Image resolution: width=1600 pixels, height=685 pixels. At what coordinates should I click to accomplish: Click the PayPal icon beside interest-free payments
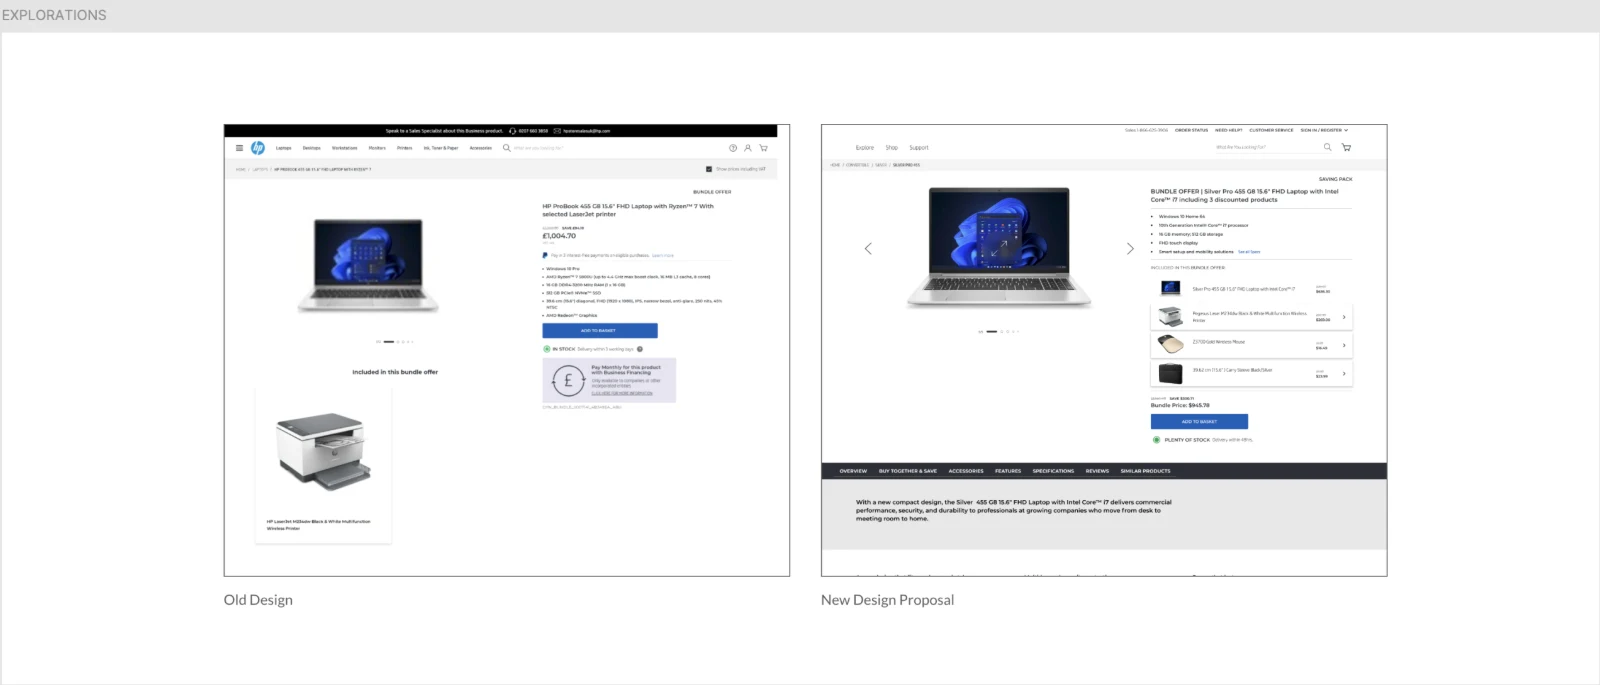pos(545,255)
